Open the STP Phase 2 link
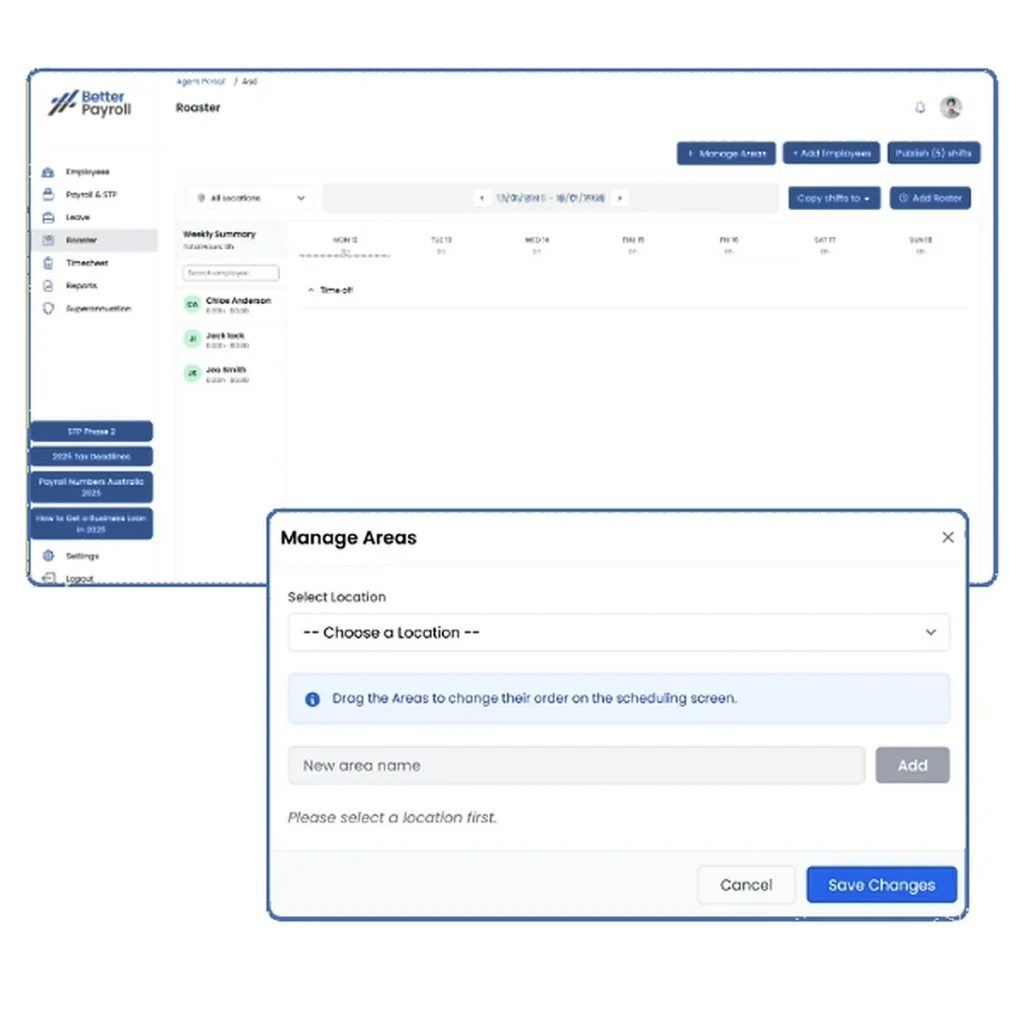 (91, 432)
